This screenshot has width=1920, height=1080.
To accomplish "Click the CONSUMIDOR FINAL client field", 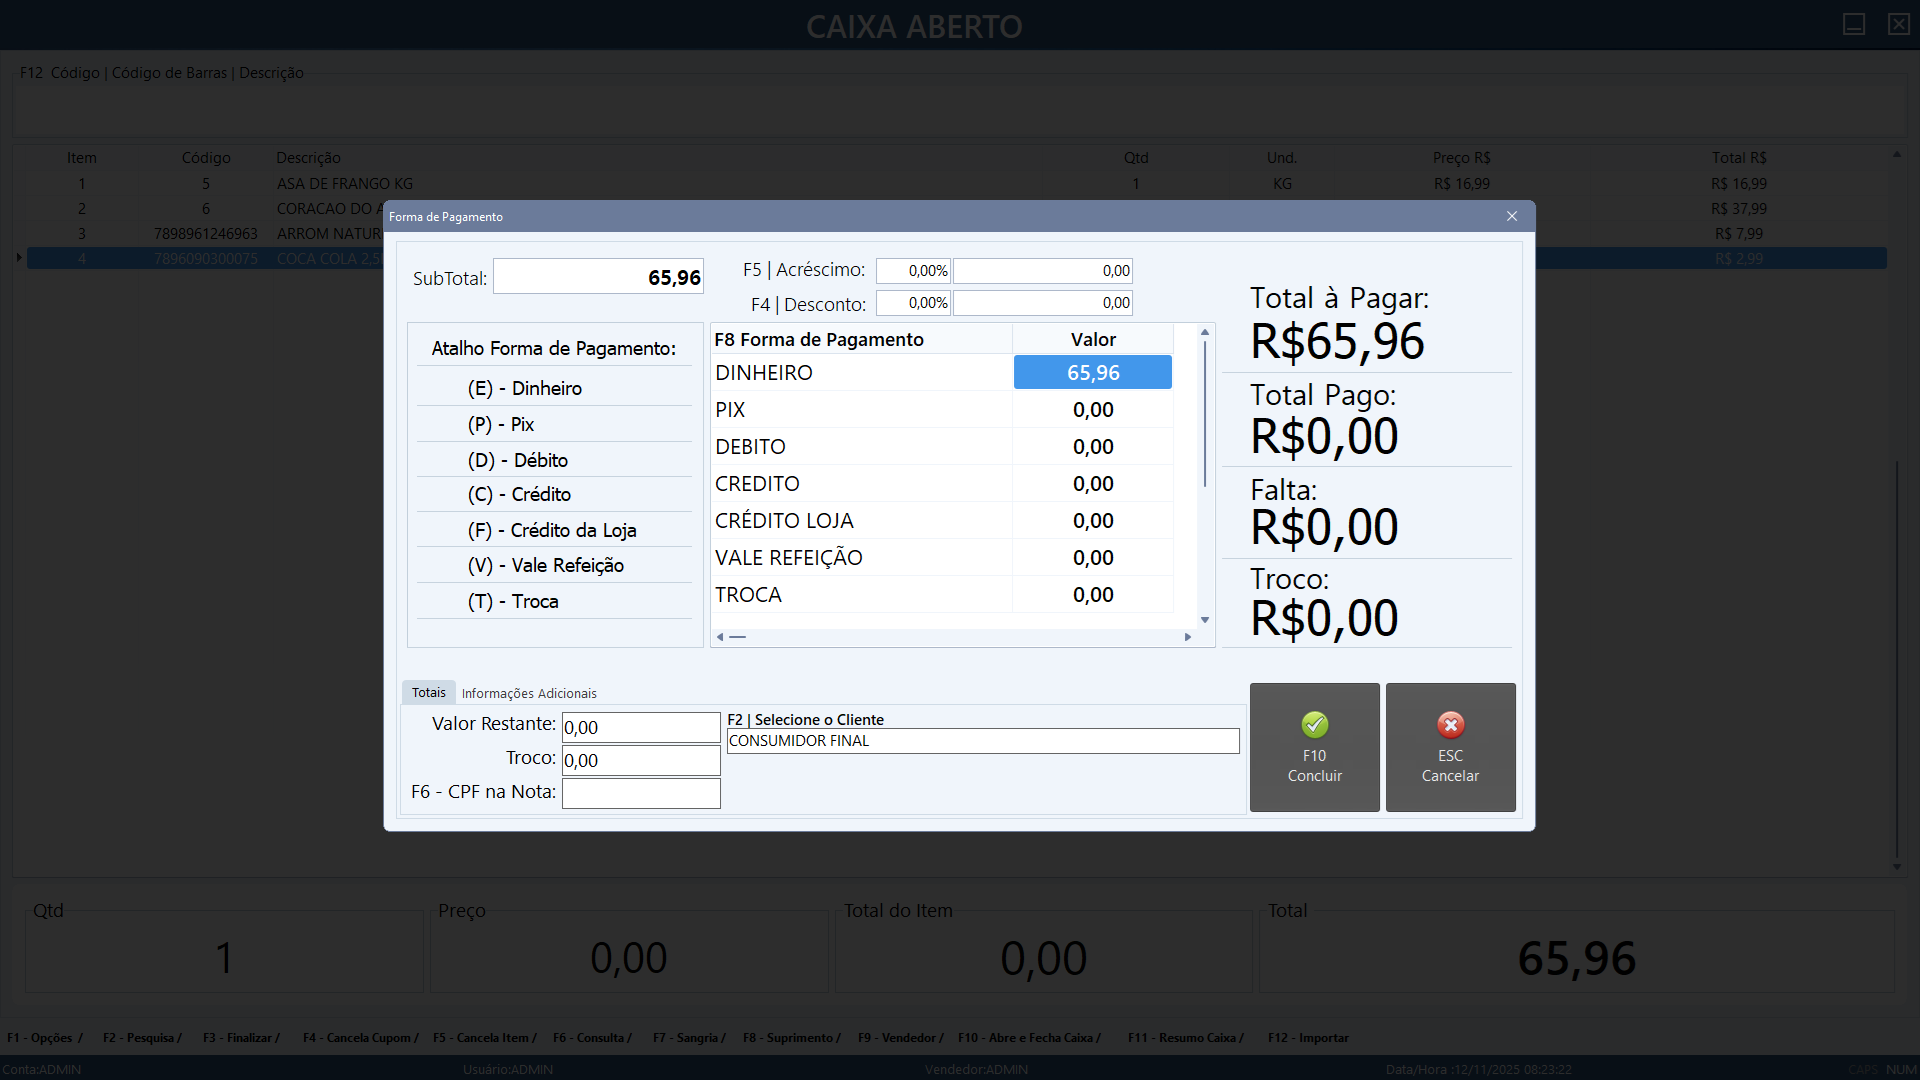I will click(x=982, y=741).
